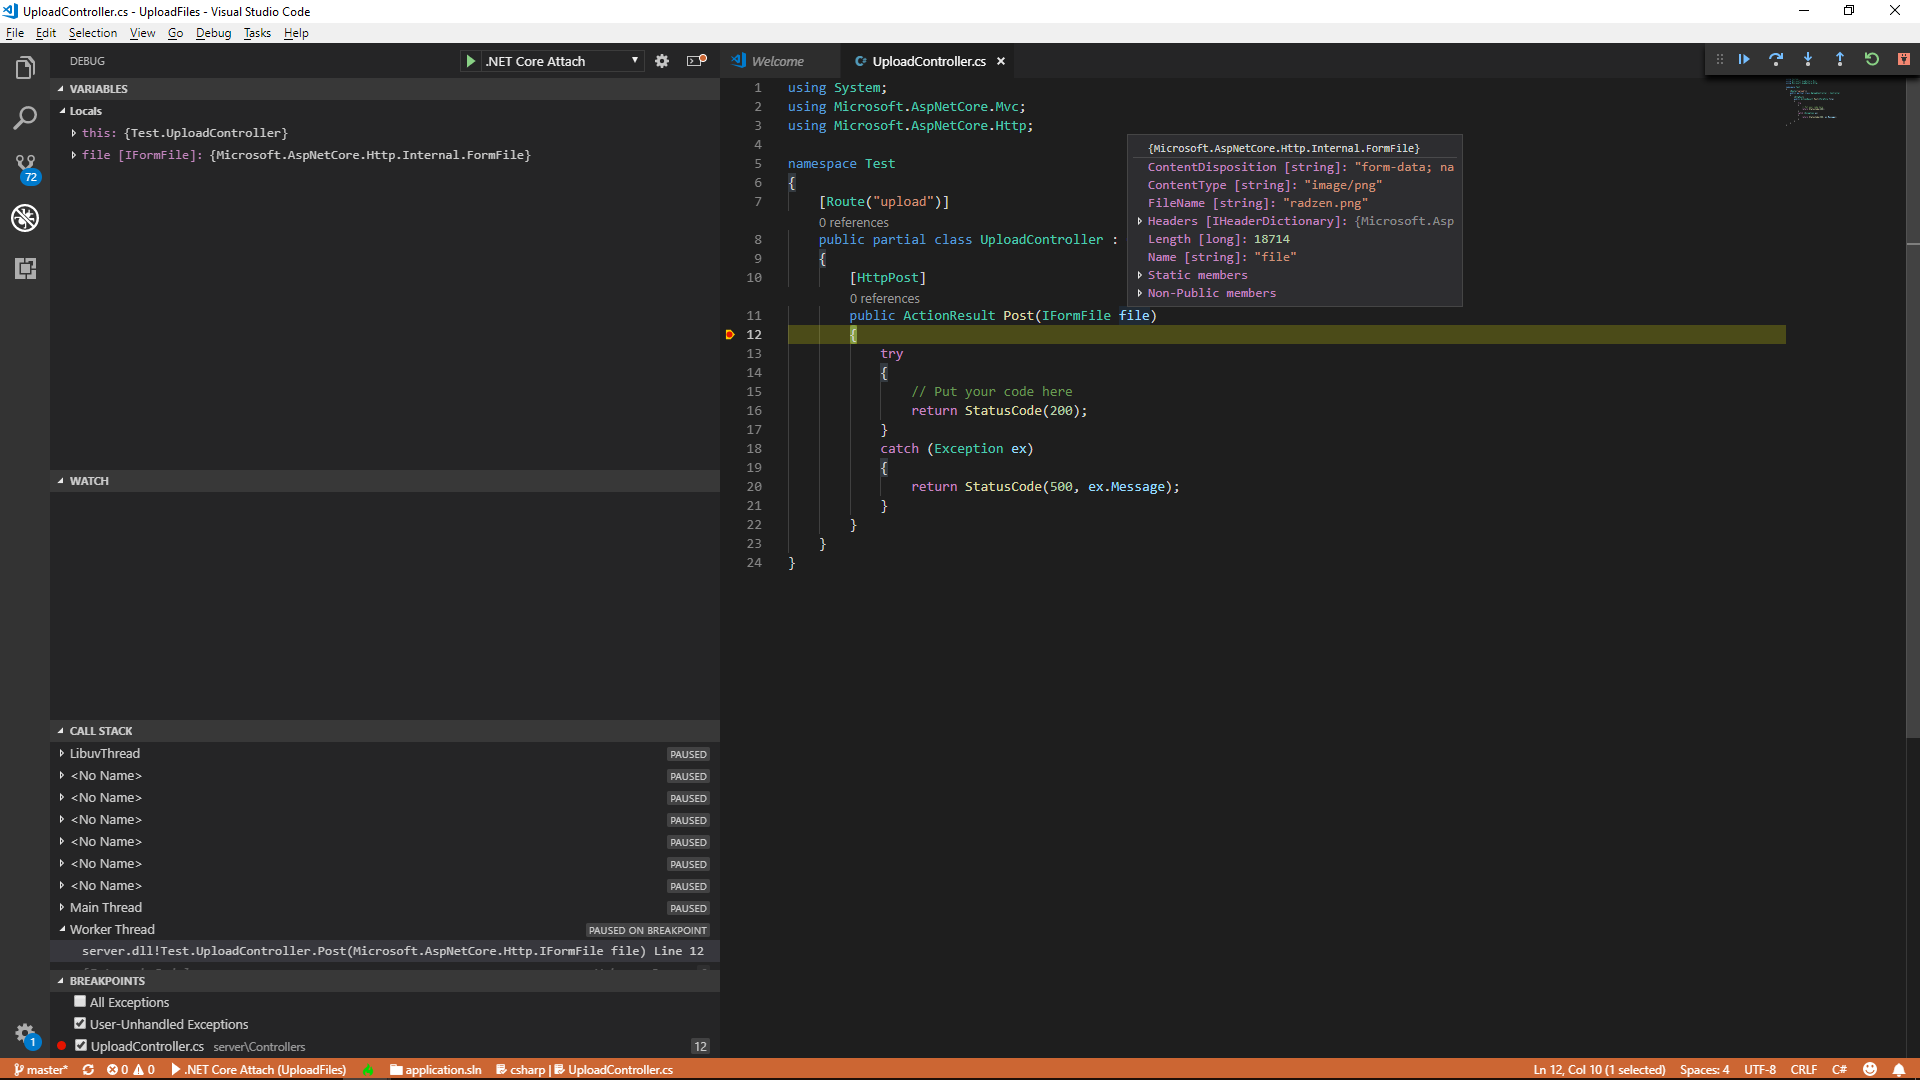This screenshot has width=1920, height=1080.
Task: Collapse the CALL STACK section
Action: [x=385, y=731]
